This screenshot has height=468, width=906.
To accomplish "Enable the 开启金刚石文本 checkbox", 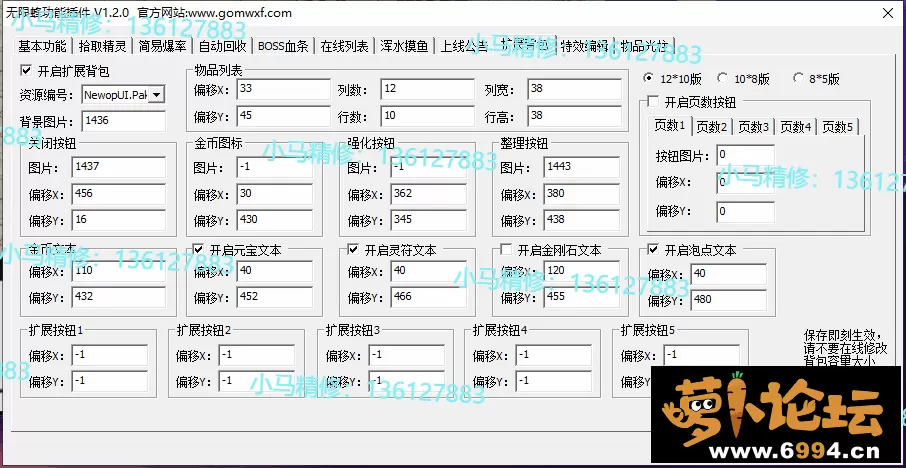I will point(506,250).
